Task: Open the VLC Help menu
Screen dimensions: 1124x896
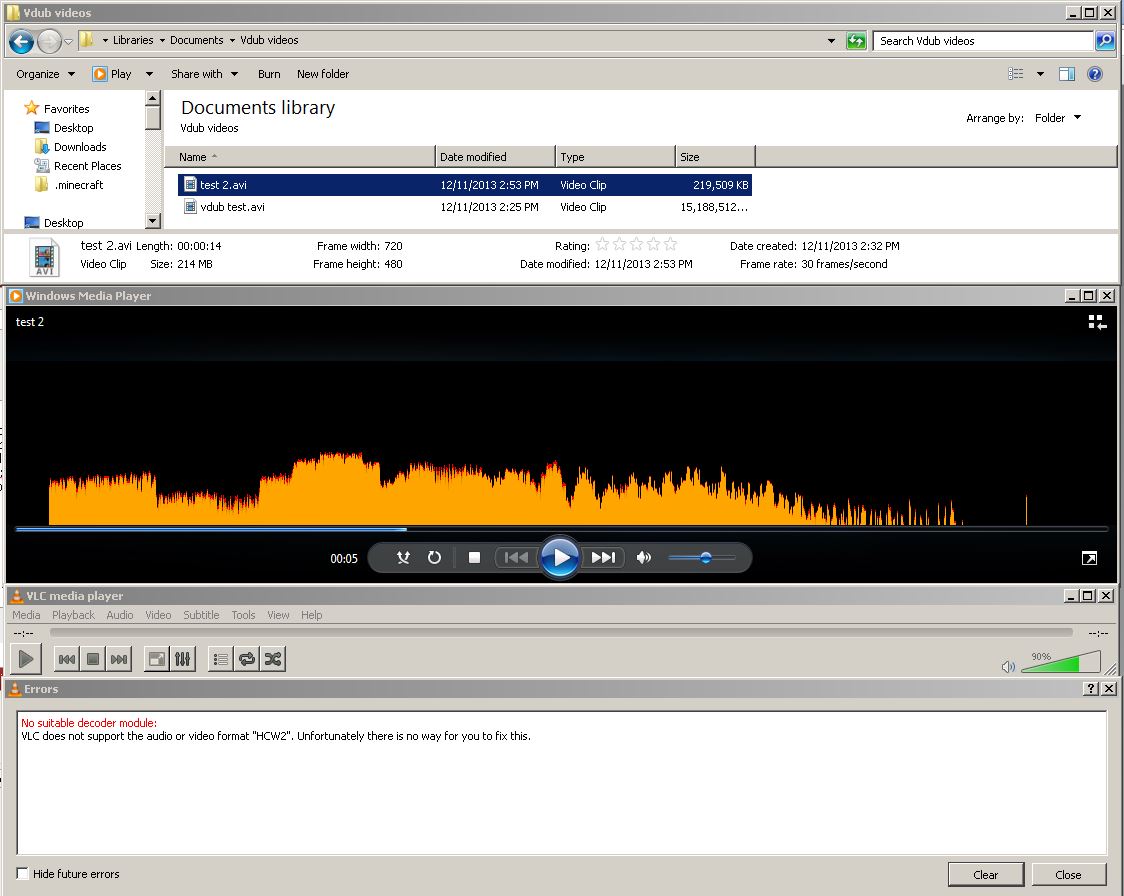Action: [x=311, y=615]
